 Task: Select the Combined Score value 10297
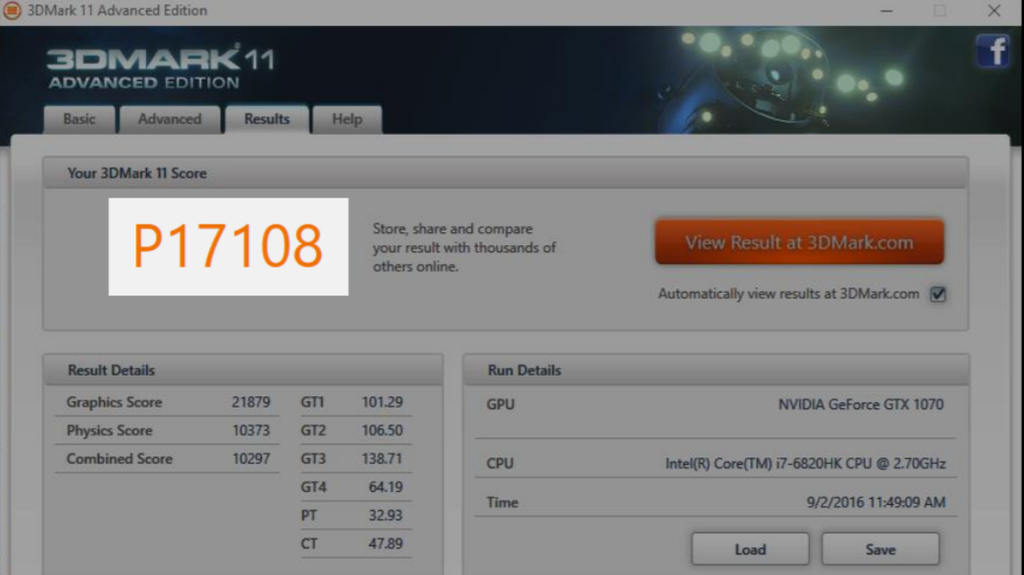251,459
